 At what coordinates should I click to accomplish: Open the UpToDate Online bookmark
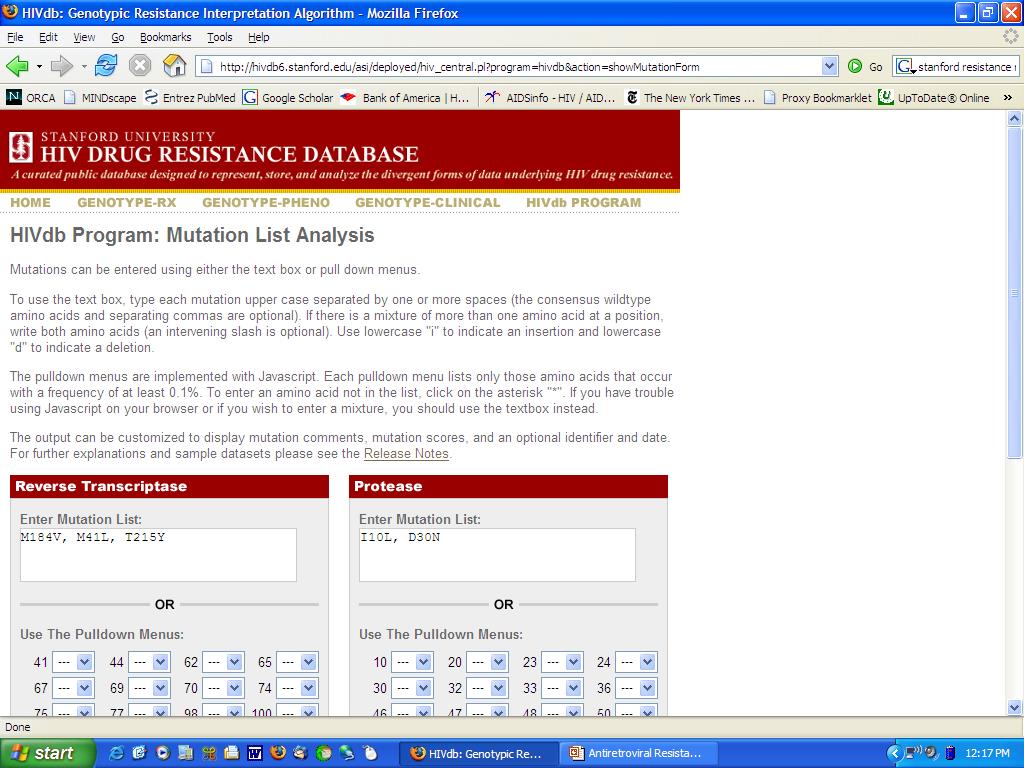[x=934, y=98]
